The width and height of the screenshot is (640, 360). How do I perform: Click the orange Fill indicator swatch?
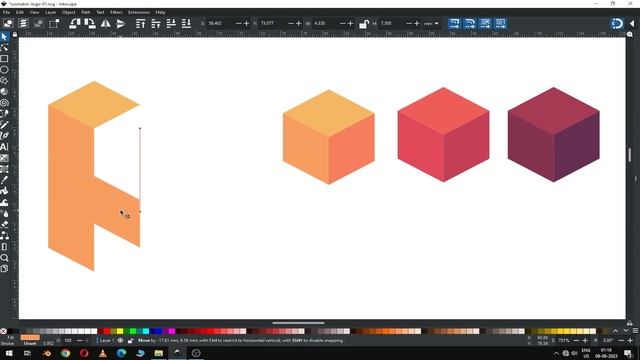point(30,338)
